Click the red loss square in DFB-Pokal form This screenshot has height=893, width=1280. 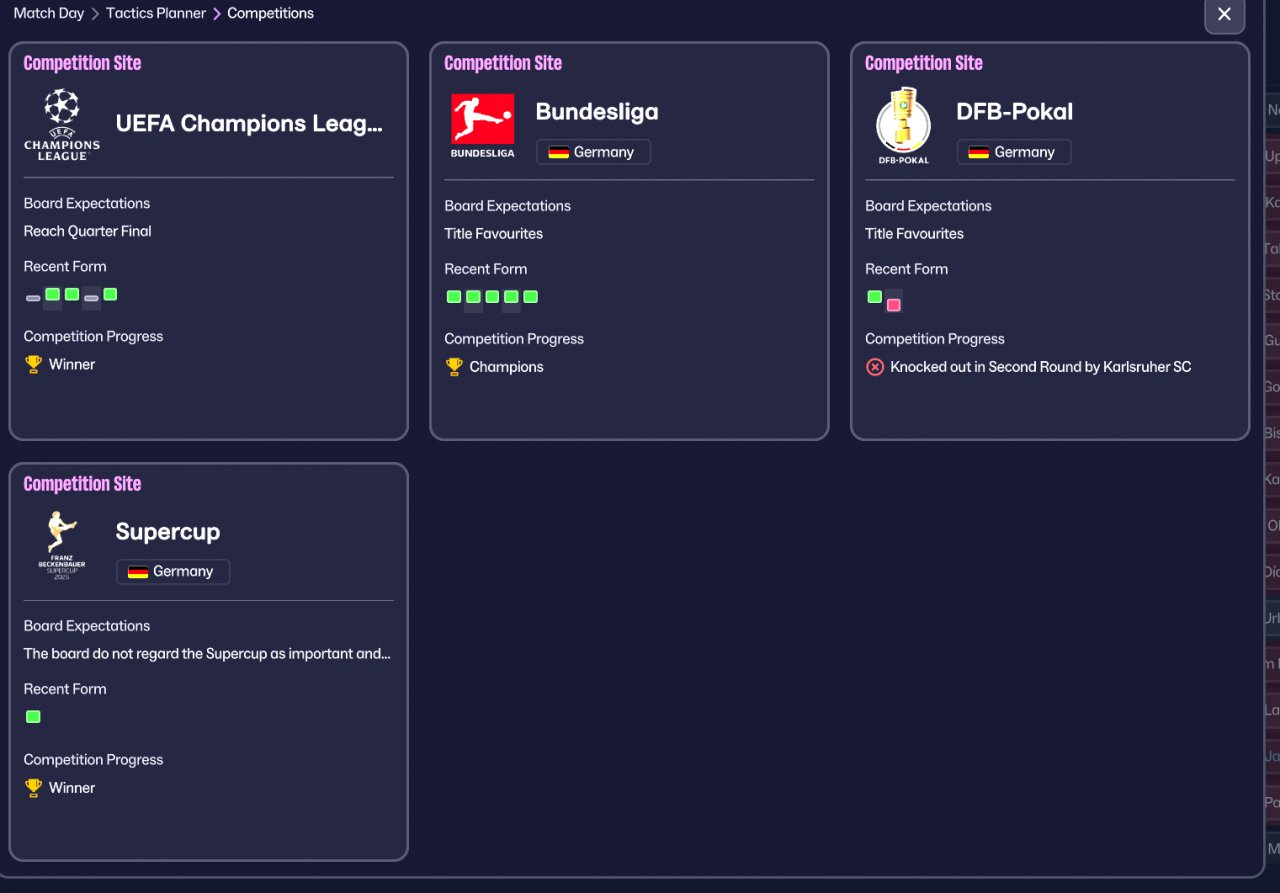[893, 304]
